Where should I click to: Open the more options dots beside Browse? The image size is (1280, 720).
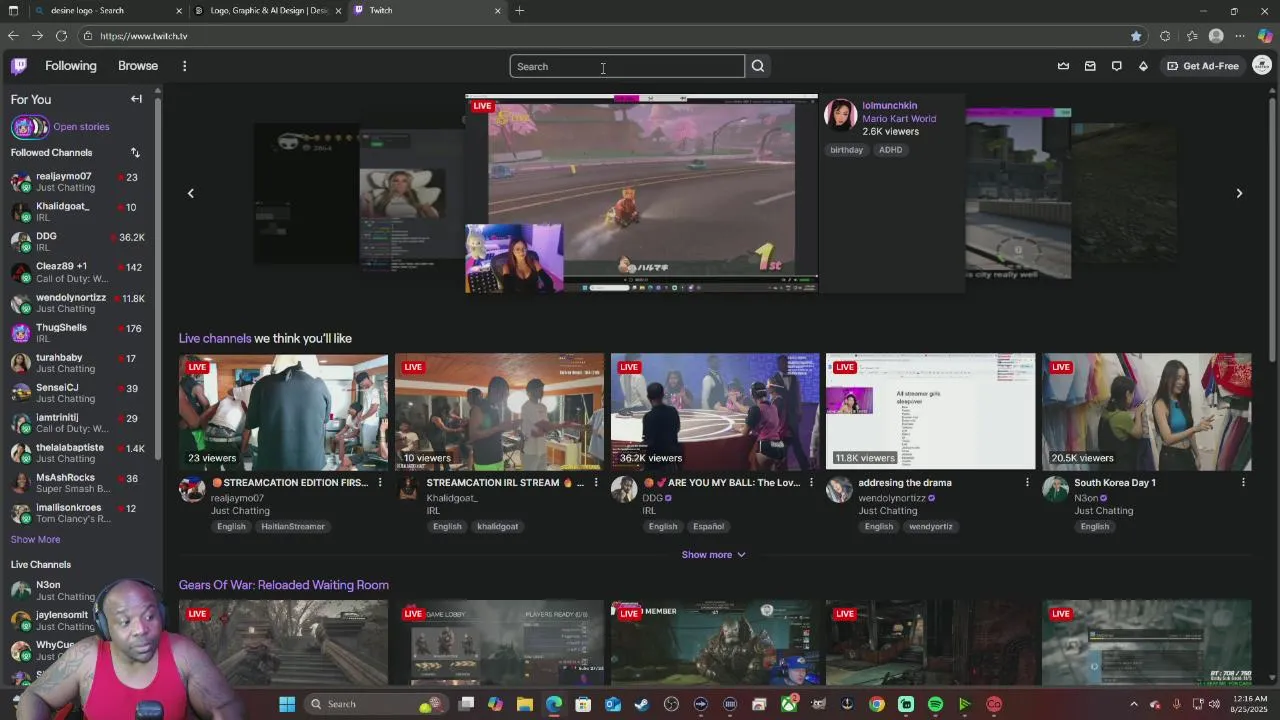click(x=184, y=66)
